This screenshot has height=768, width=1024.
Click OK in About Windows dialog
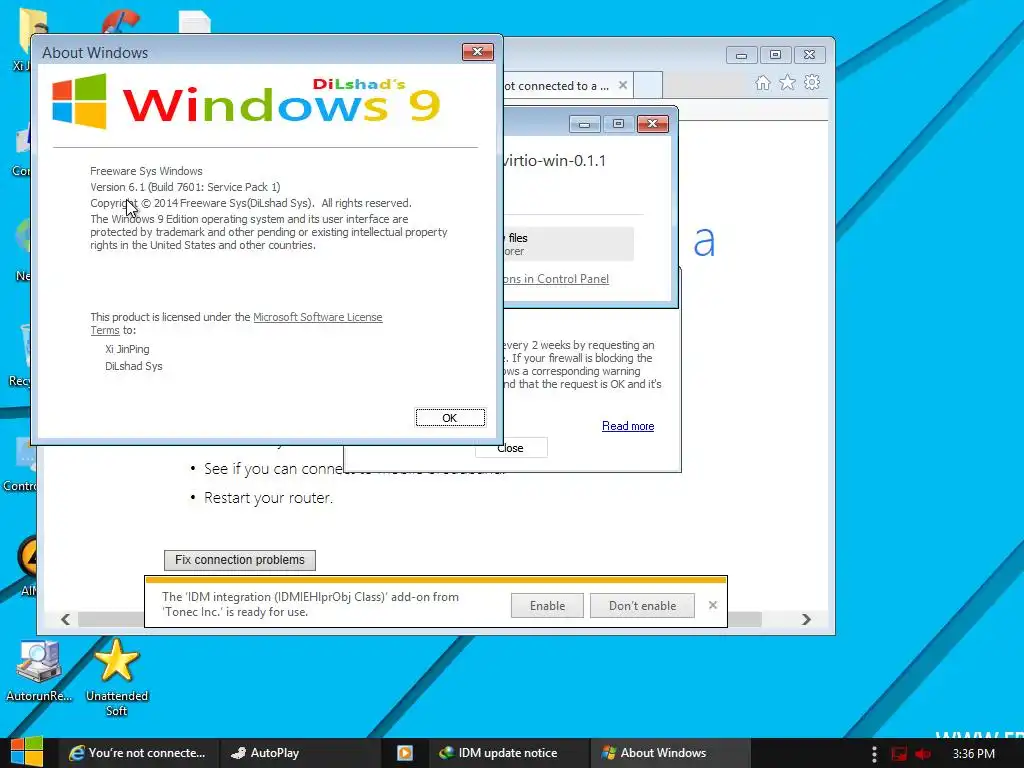(450, 418)
